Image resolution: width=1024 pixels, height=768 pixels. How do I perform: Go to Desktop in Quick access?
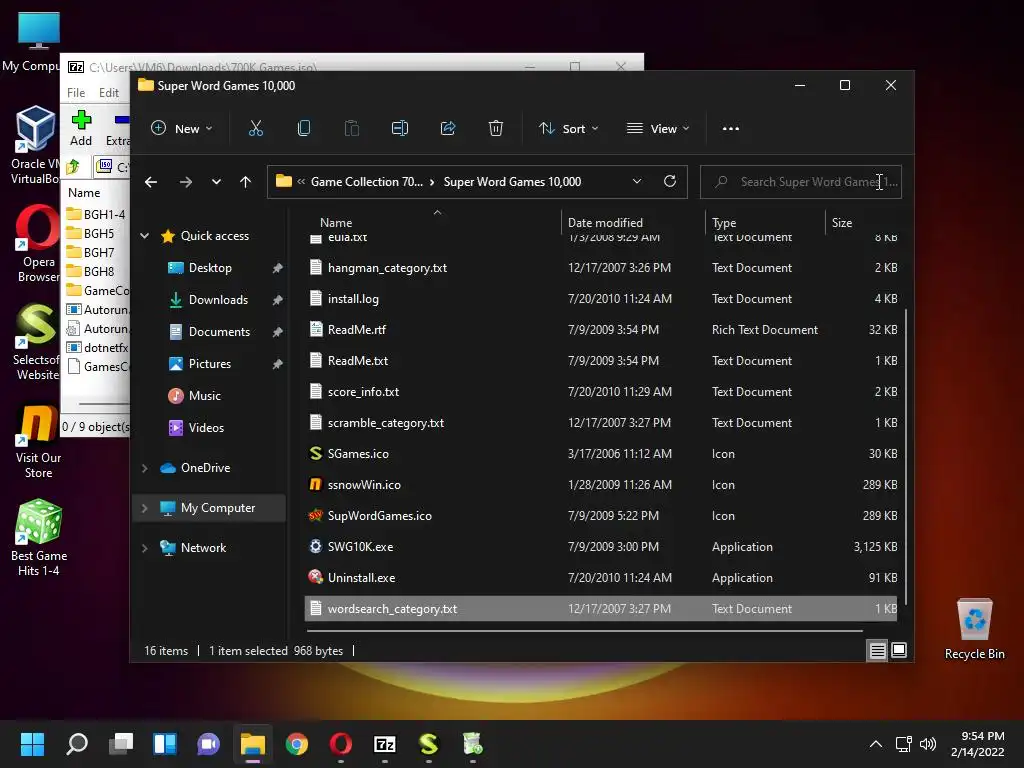click(x=210, y=268)
